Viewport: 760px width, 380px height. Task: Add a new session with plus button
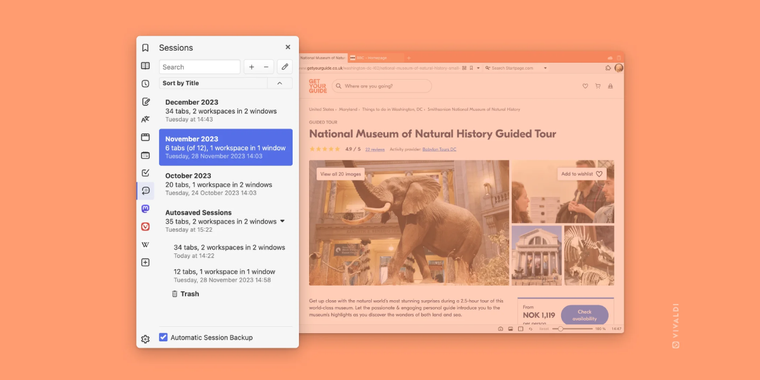point(252,67)
